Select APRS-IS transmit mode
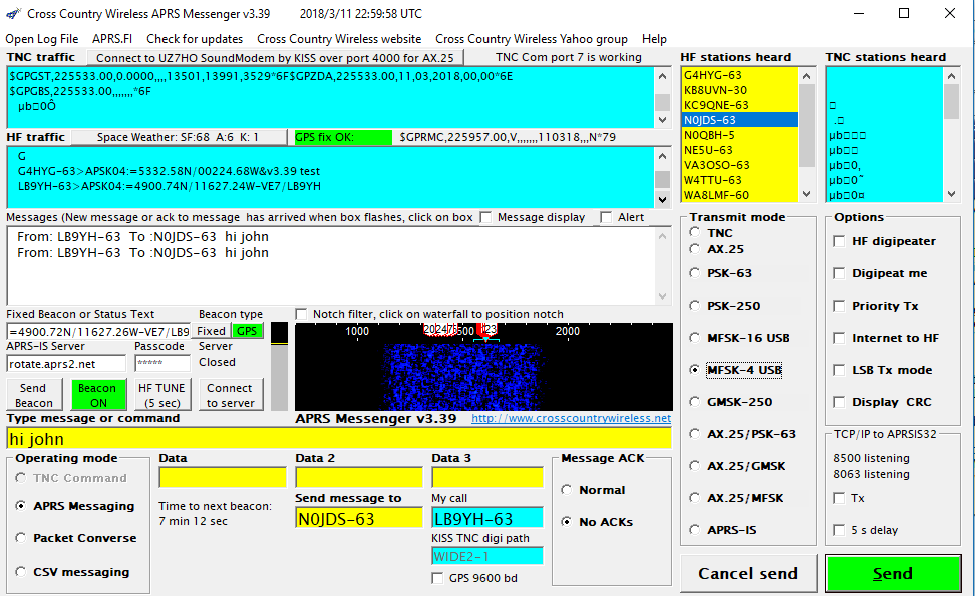Screen dimensions: 975x596 pos(695,530)
